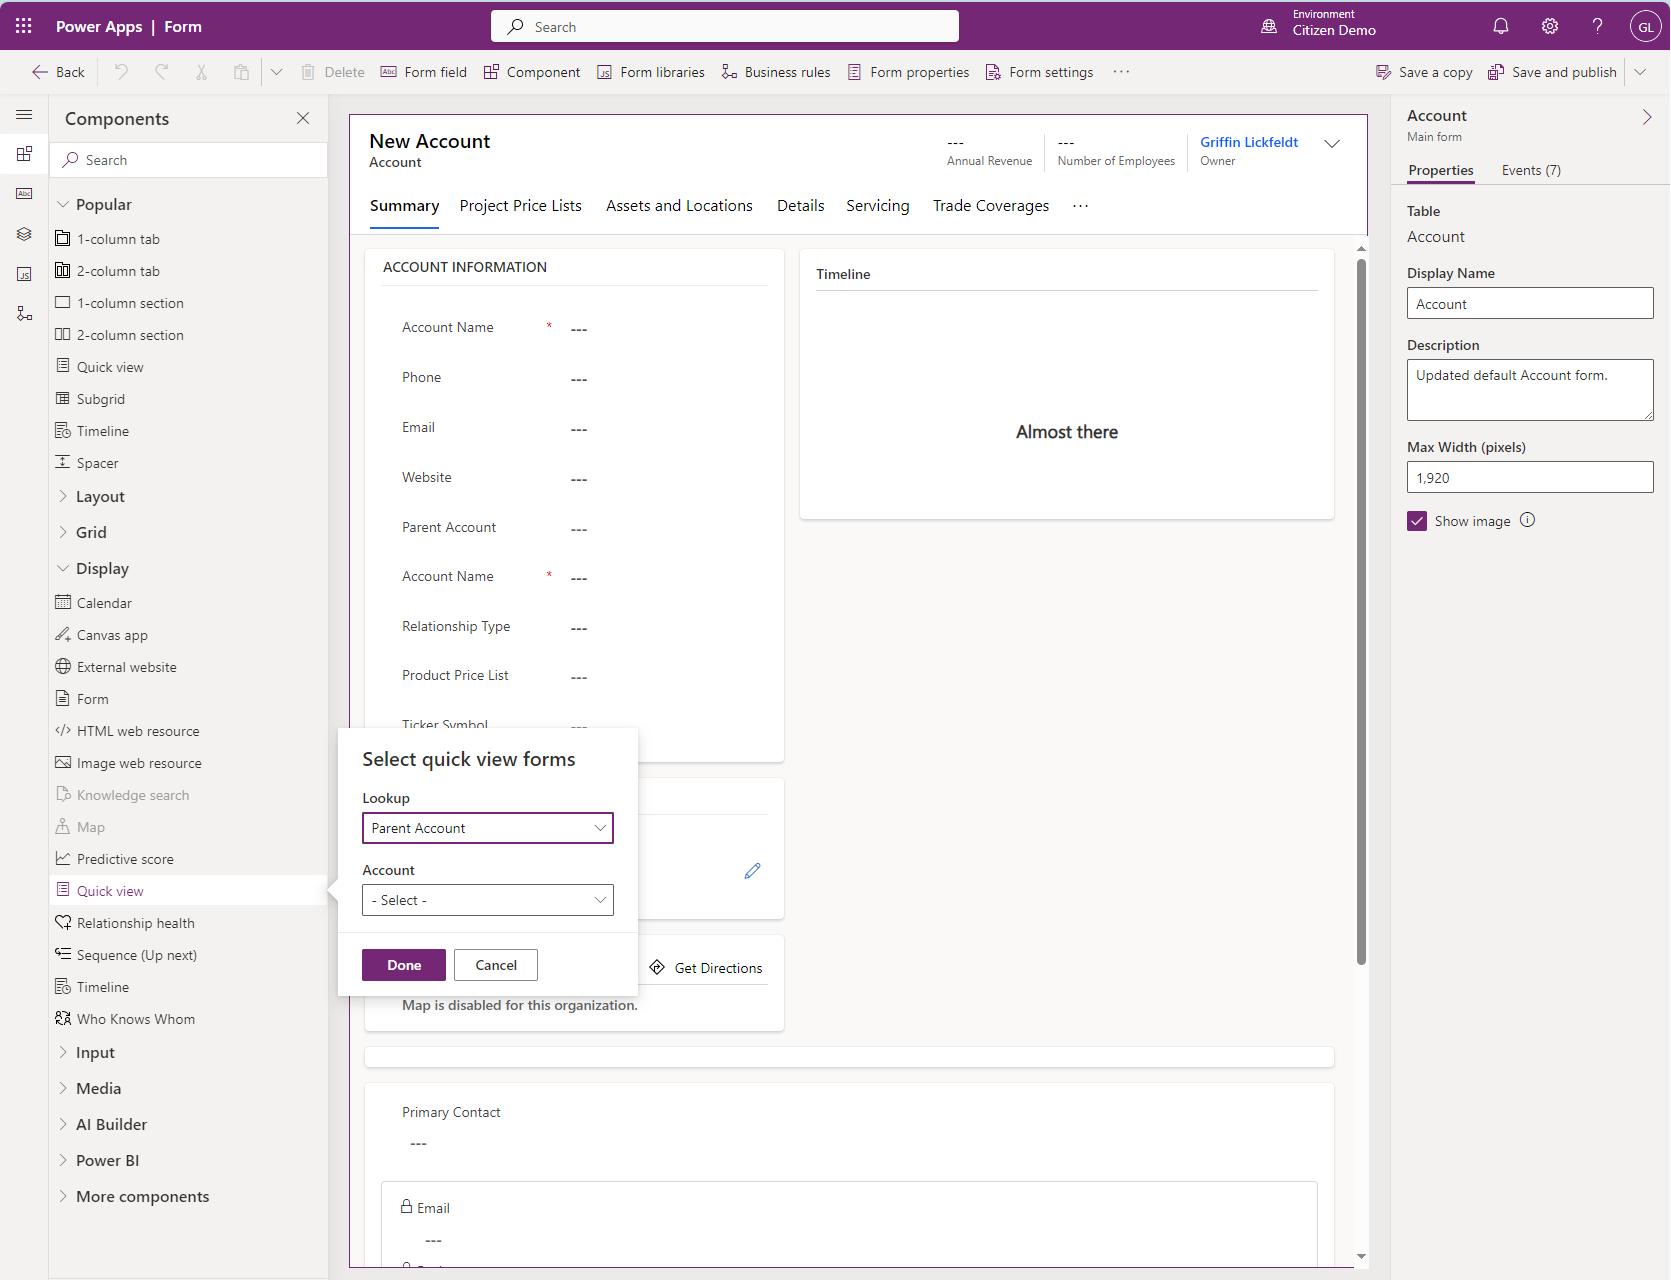Click inside the Max Width pixels field
Viewport: 1671px width, 1280px height.
pos(1529,477)
